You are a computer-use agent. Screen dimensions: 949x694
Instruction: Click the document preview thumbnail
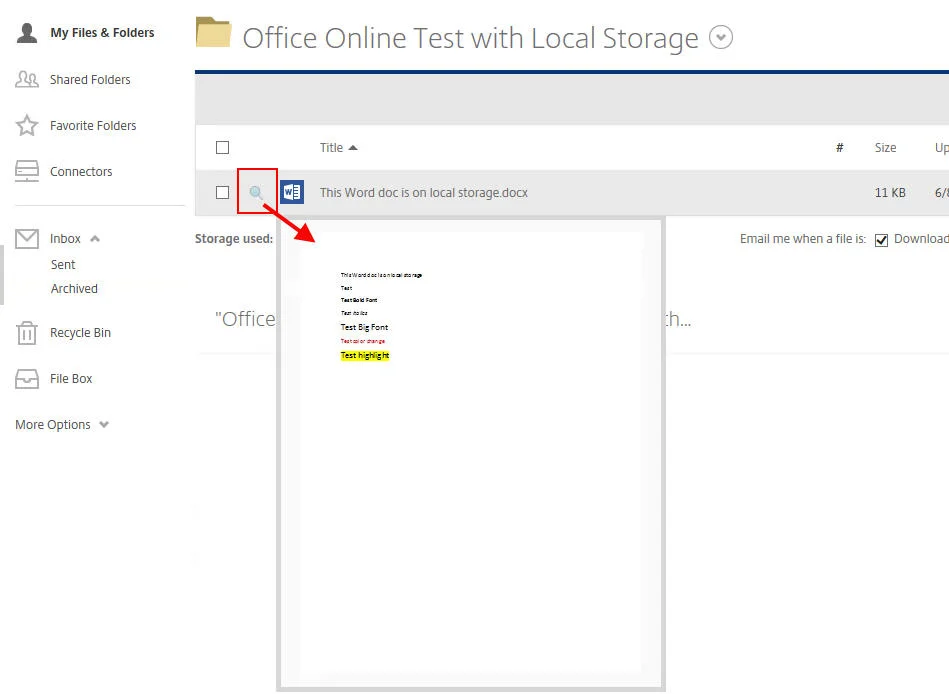[471, 454]
